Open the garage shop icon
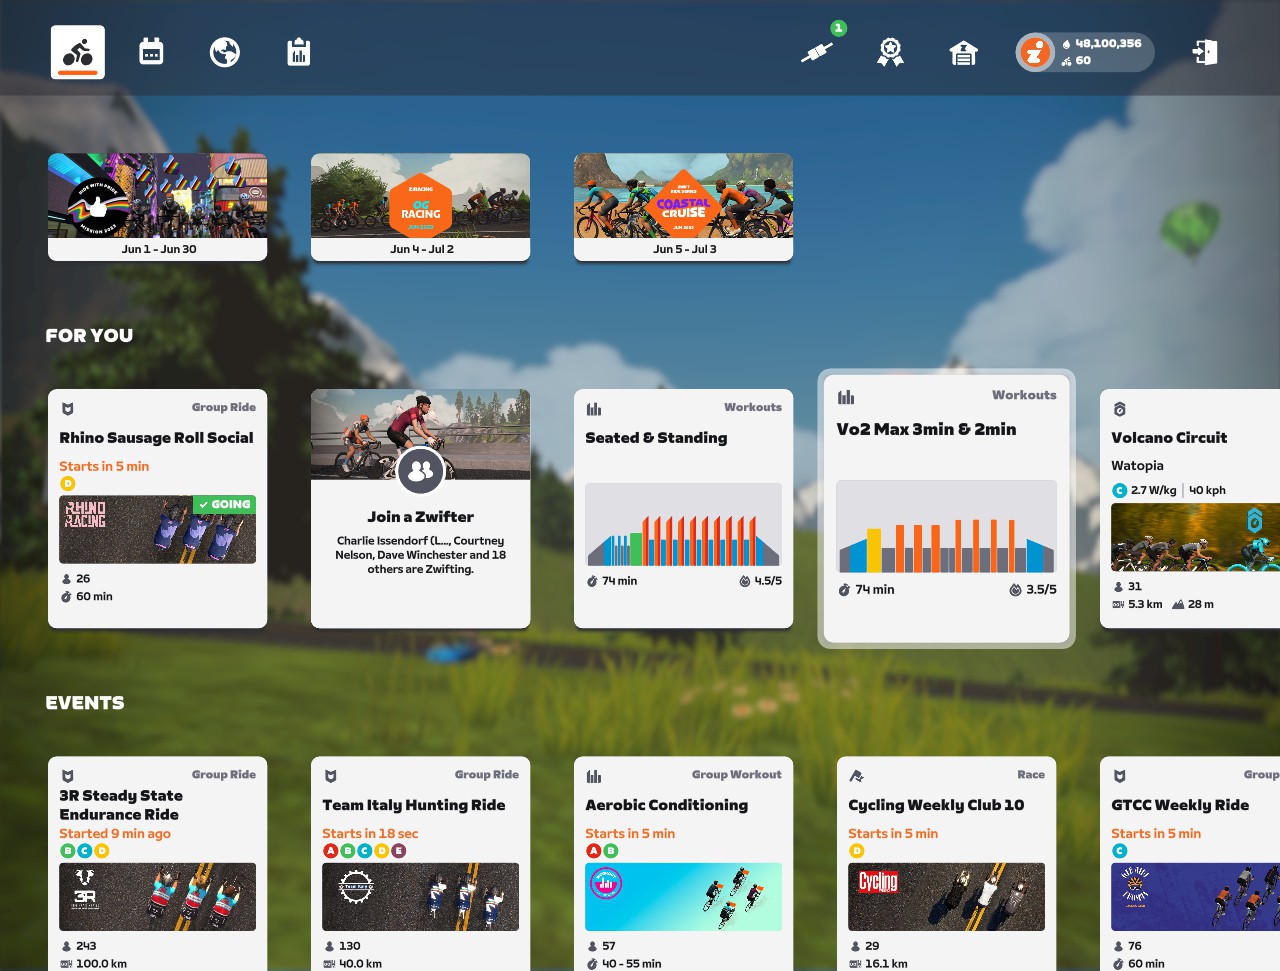 962,52
